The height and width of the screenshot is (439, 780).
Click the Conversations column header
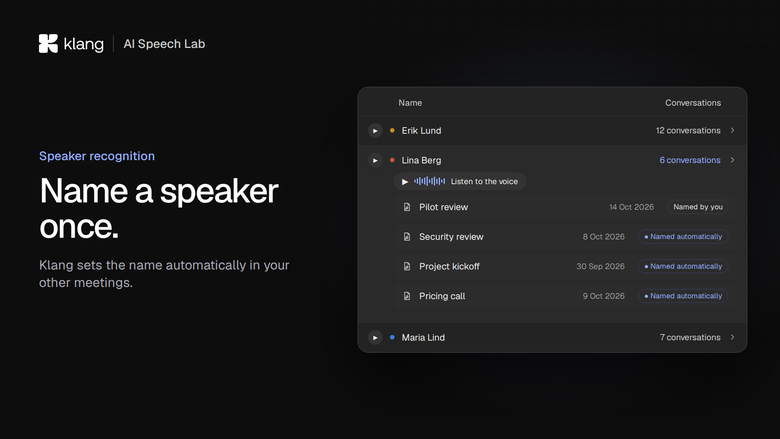click(693, 103)
